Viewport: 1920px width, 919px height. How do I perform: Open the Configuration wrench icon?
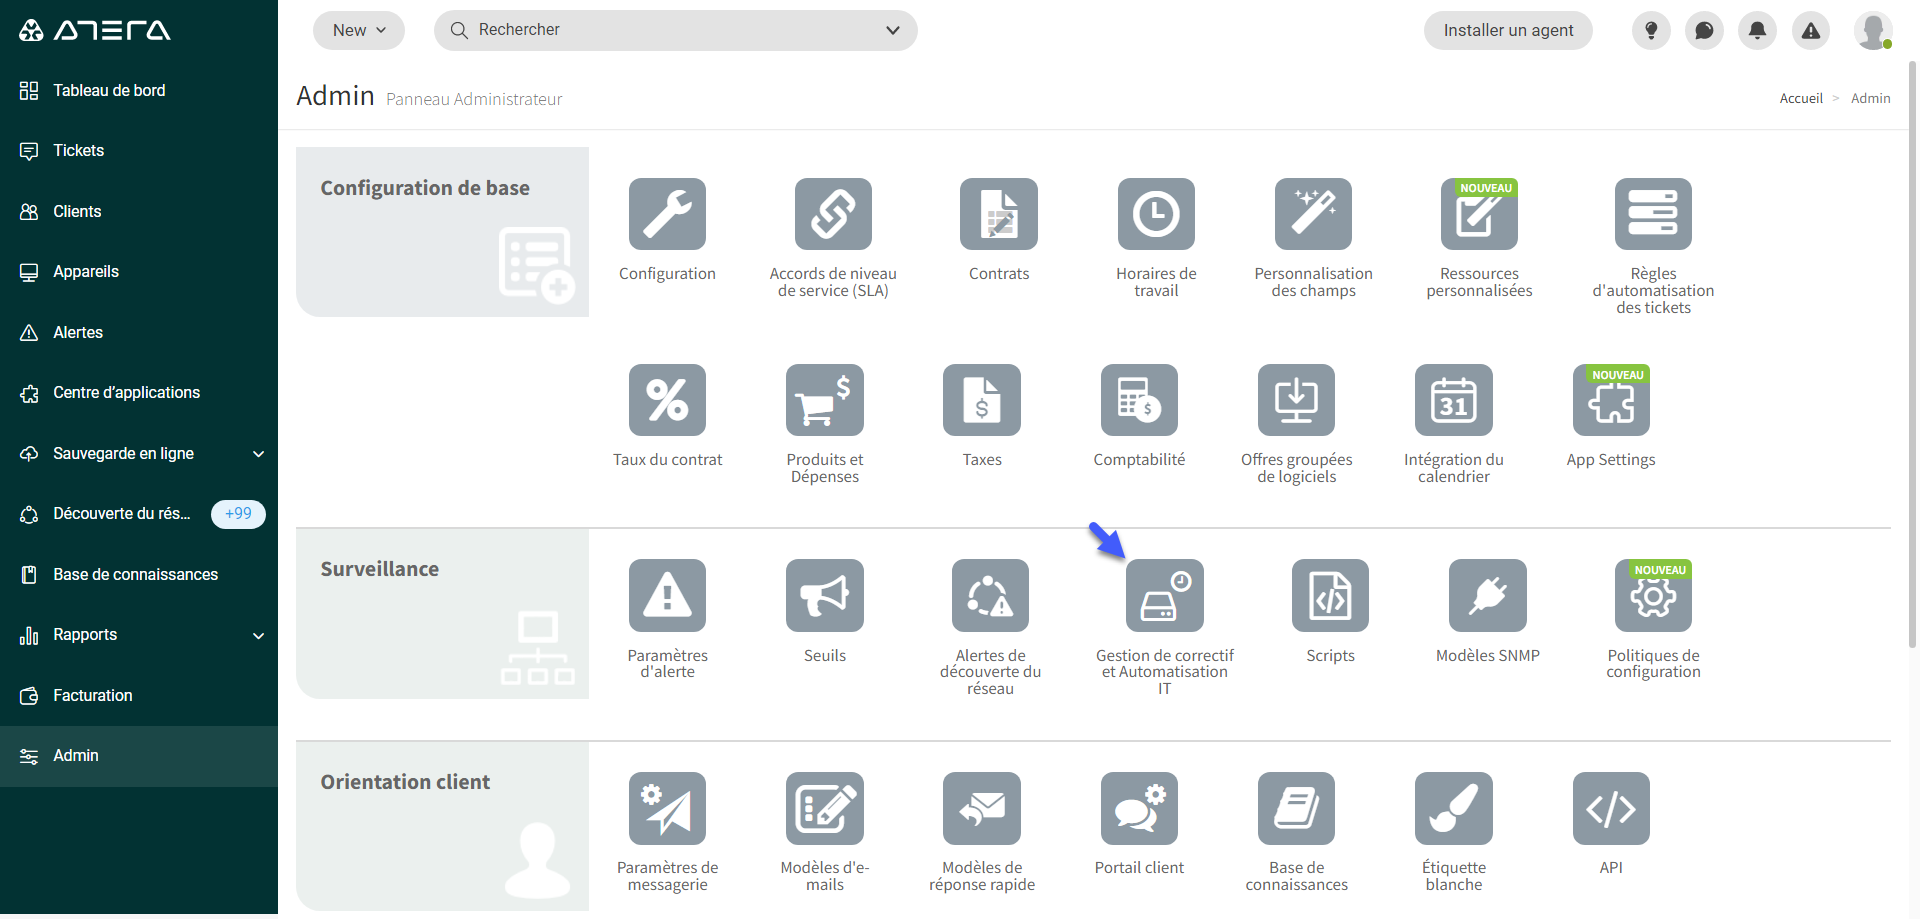[x=667, y=214]
